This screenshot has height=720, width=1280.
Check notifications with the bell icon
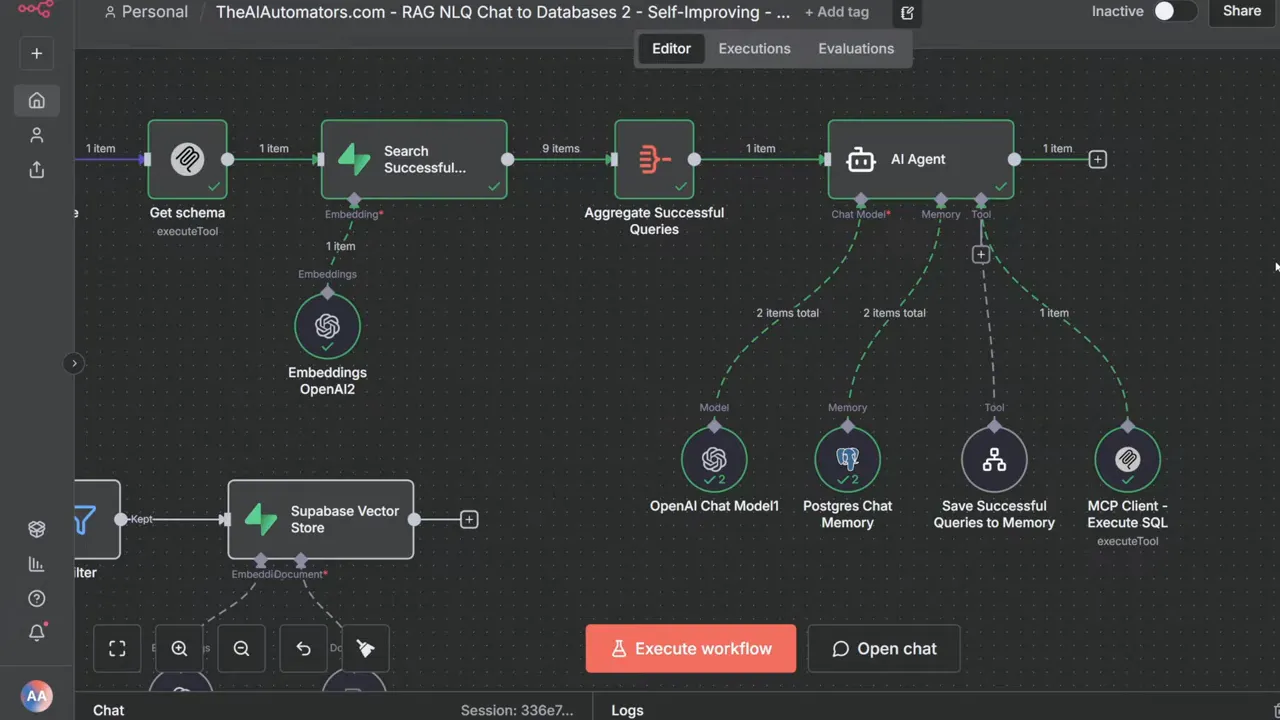coord(36,632)
